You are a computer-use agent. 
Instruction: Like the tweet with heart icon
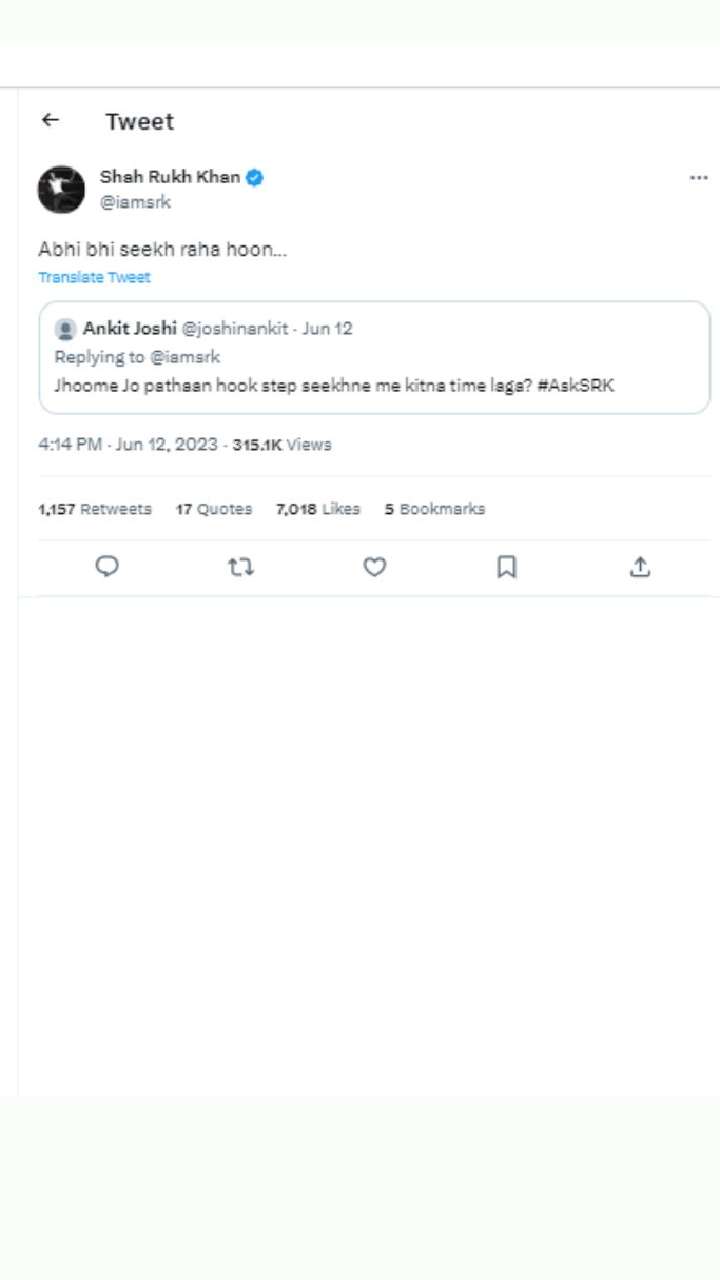pos(374,567)
